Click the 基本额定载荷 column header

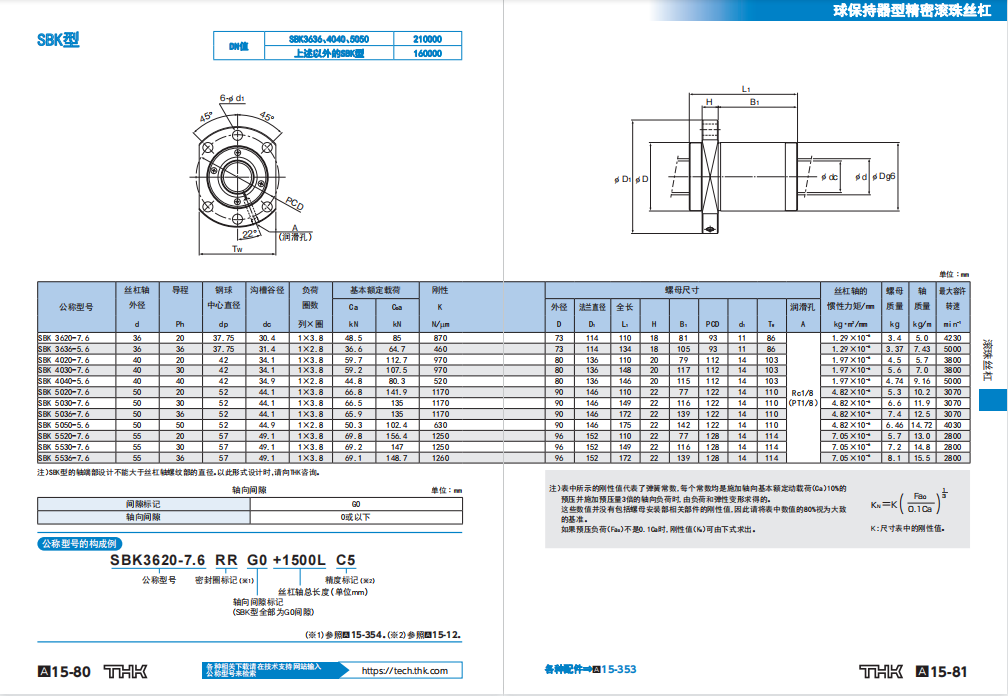coord(375,290)
